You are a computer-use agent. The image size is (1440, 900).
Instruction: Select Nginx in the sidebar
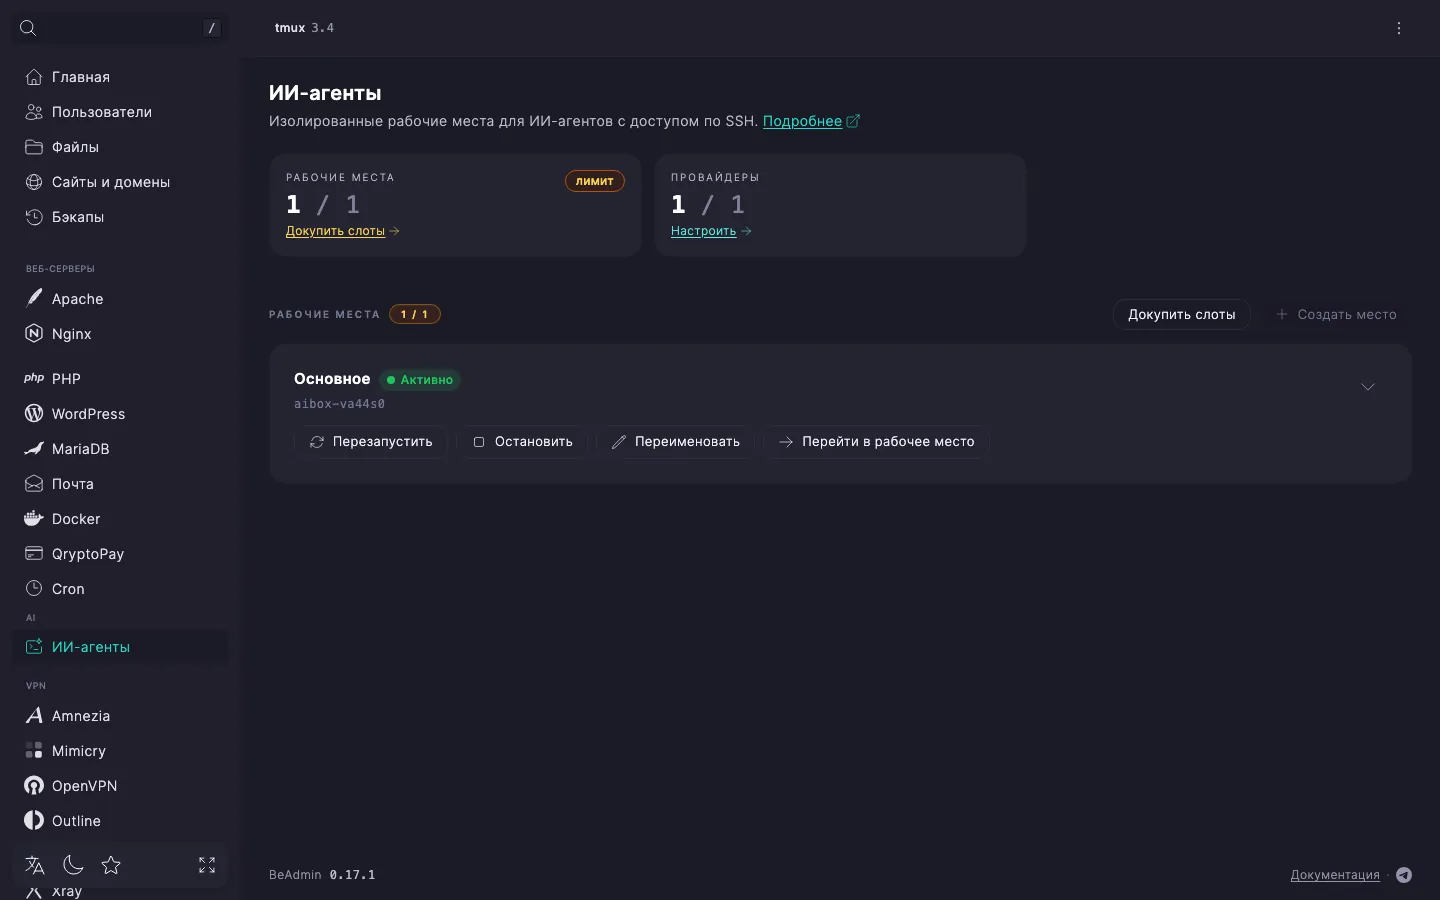120,334
